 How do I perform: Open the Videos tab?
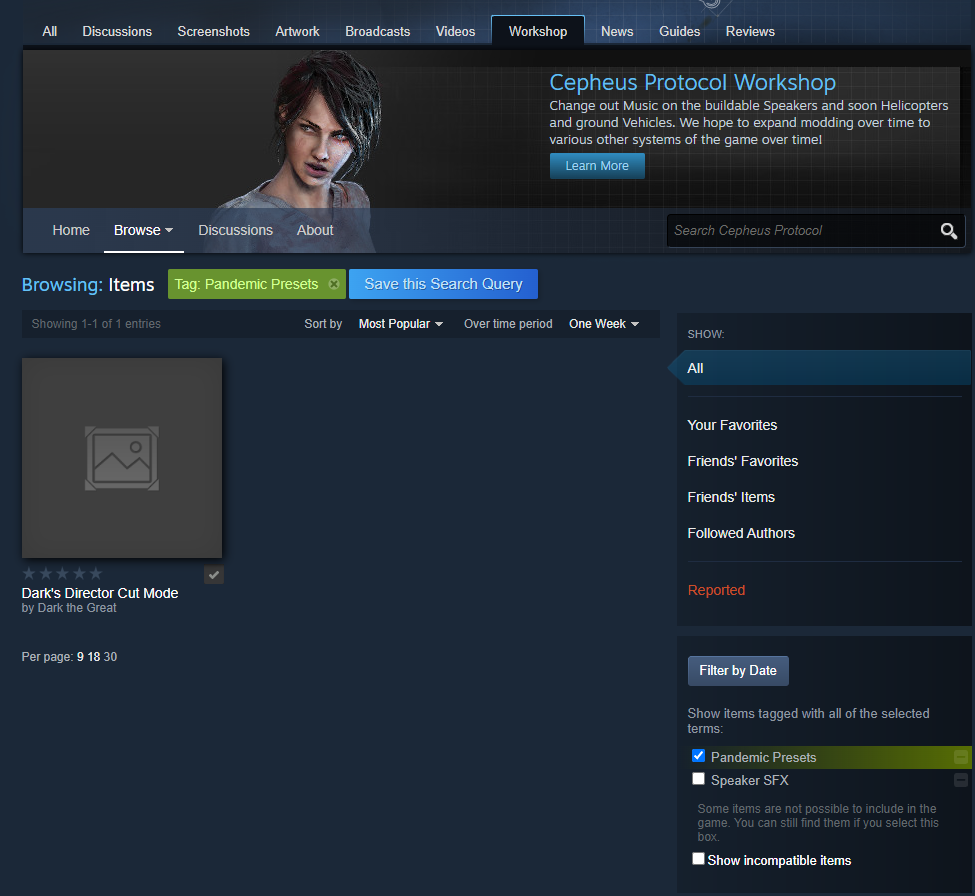[455, 31]
